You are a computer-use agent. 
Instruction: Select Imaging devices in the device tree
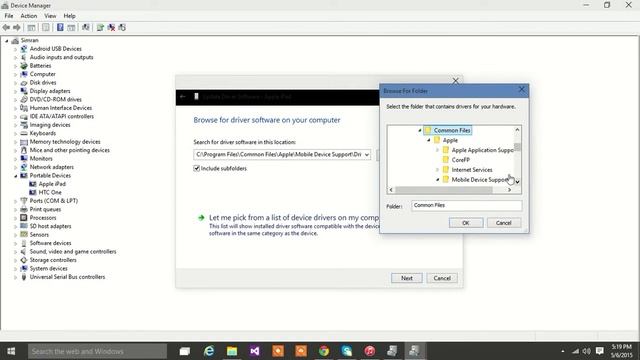click(x=50, y=125)
